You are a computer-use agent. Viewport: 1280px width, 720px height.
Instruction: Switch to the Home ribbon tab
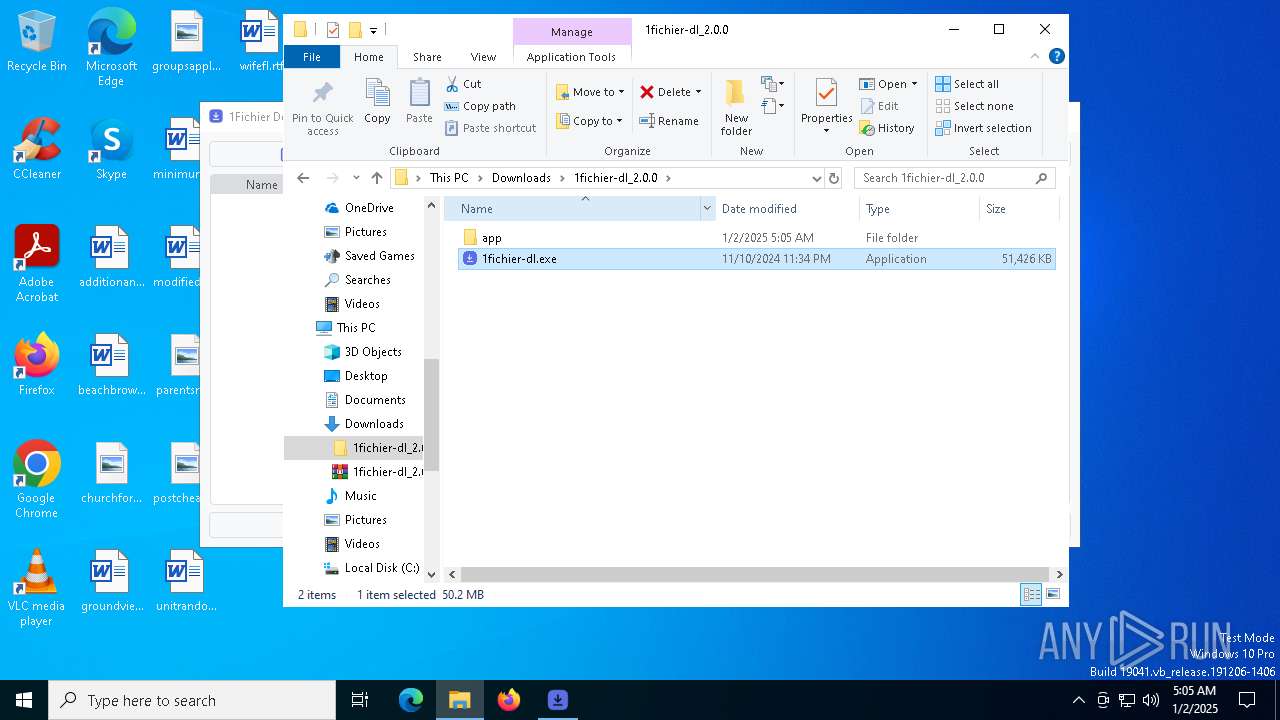point(368,57)
